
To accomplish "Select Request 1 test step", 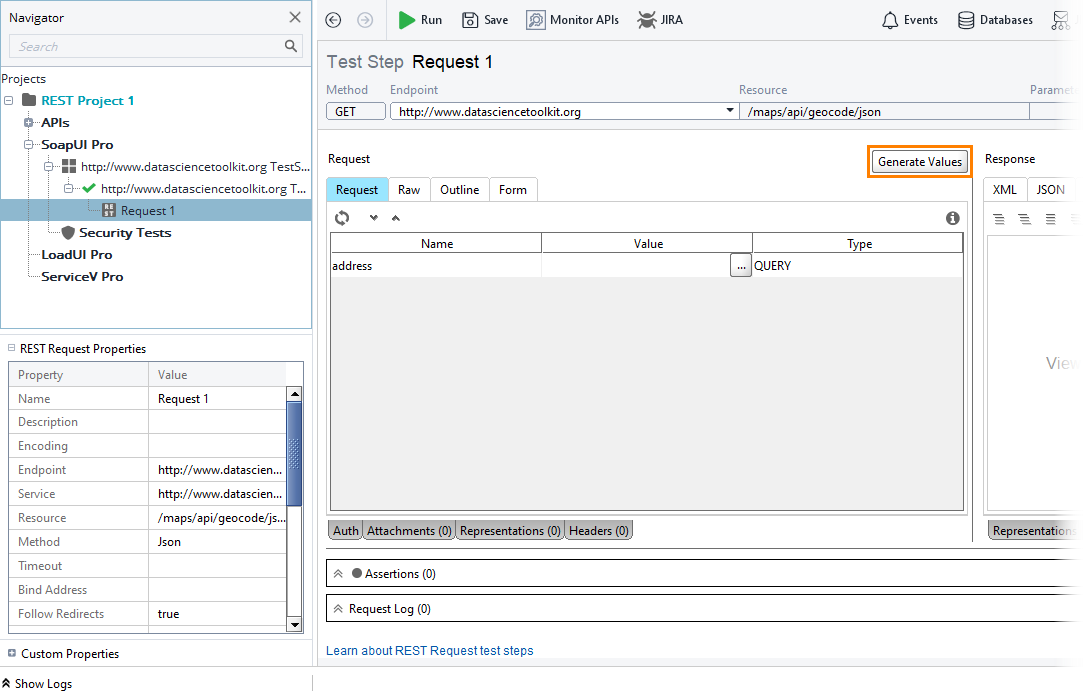I will click(x=147, y=211).
